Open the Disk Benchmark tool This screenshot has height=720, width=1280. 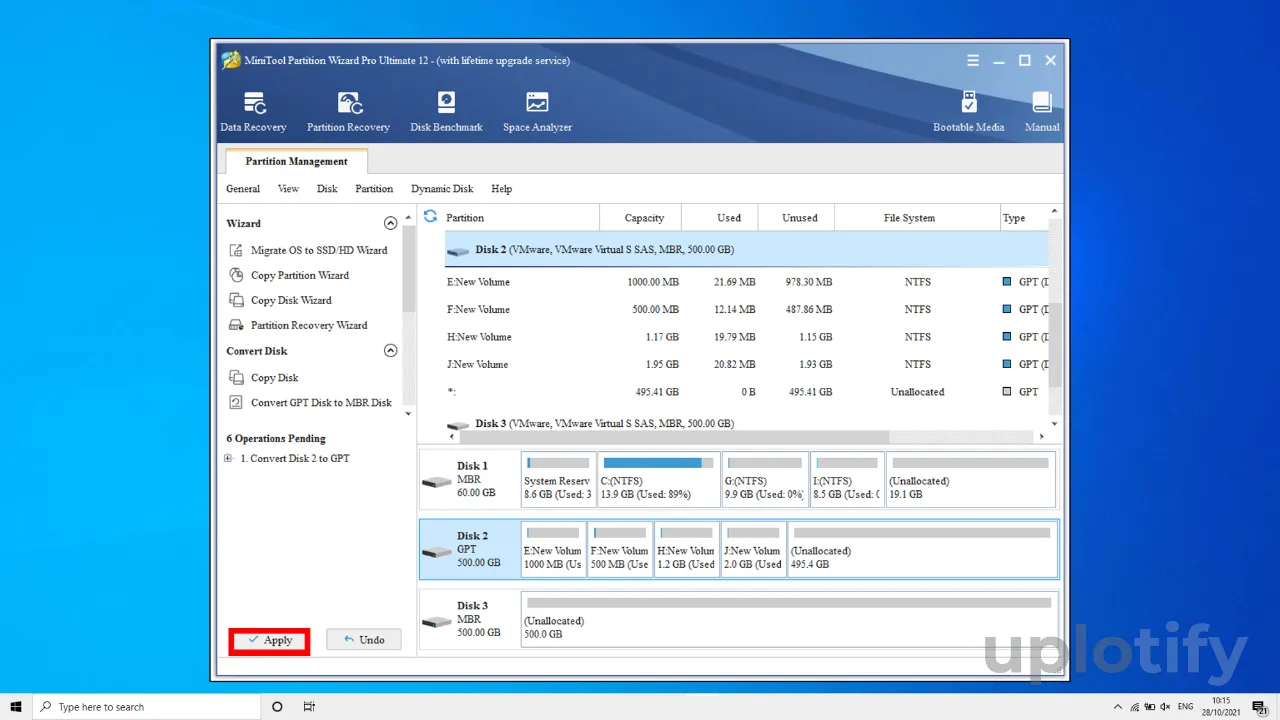[446, 111]
